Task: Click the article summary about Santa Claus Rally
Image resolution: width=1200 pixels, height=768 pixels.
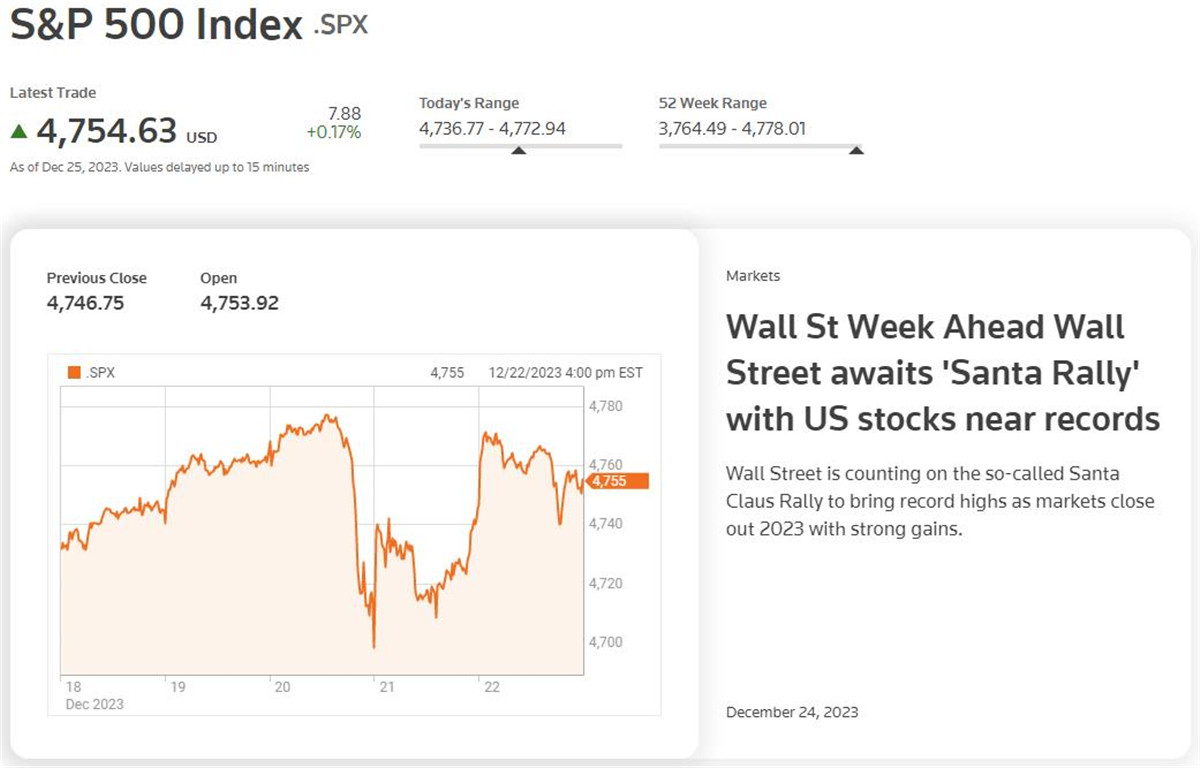Action: click(x=940, y=501)
